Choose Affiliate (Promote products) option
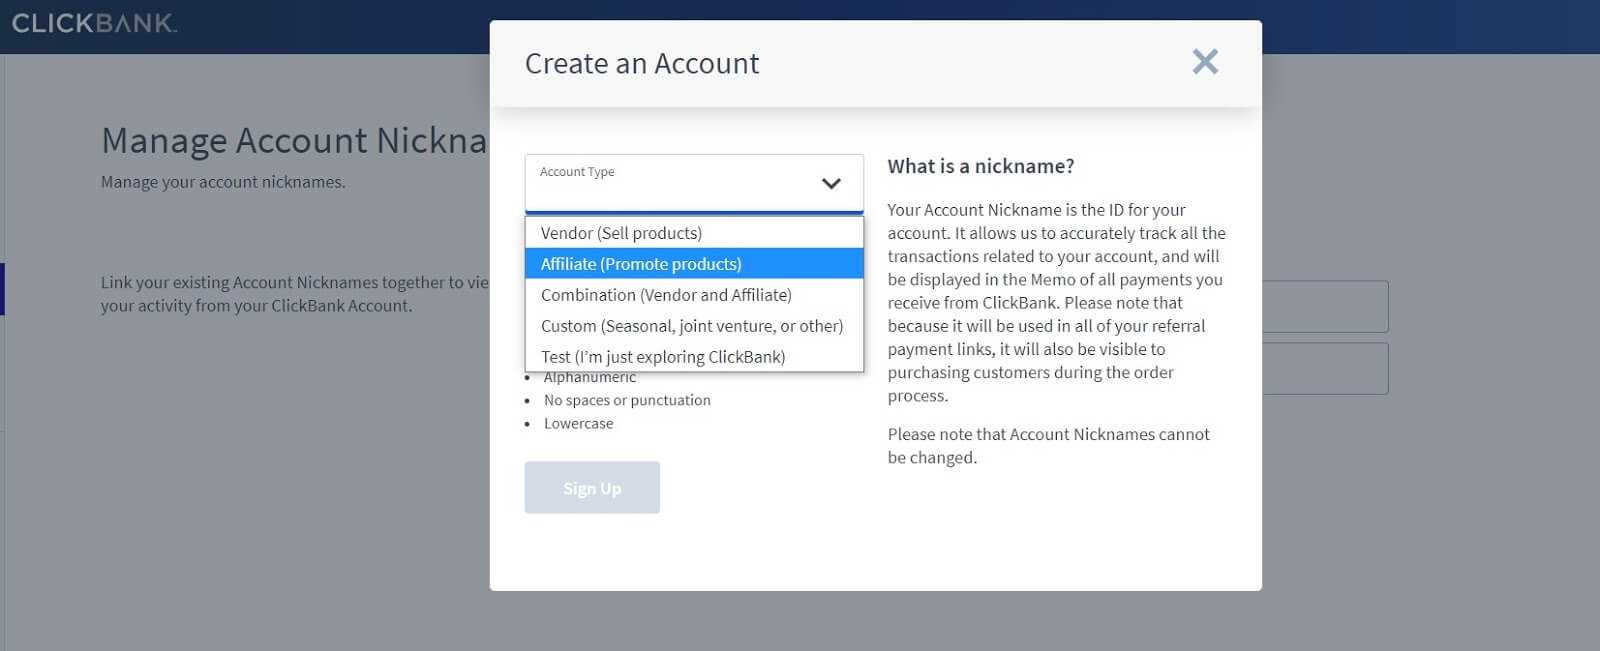Viewport: 1600px width, 651px height. click(694, 264)
